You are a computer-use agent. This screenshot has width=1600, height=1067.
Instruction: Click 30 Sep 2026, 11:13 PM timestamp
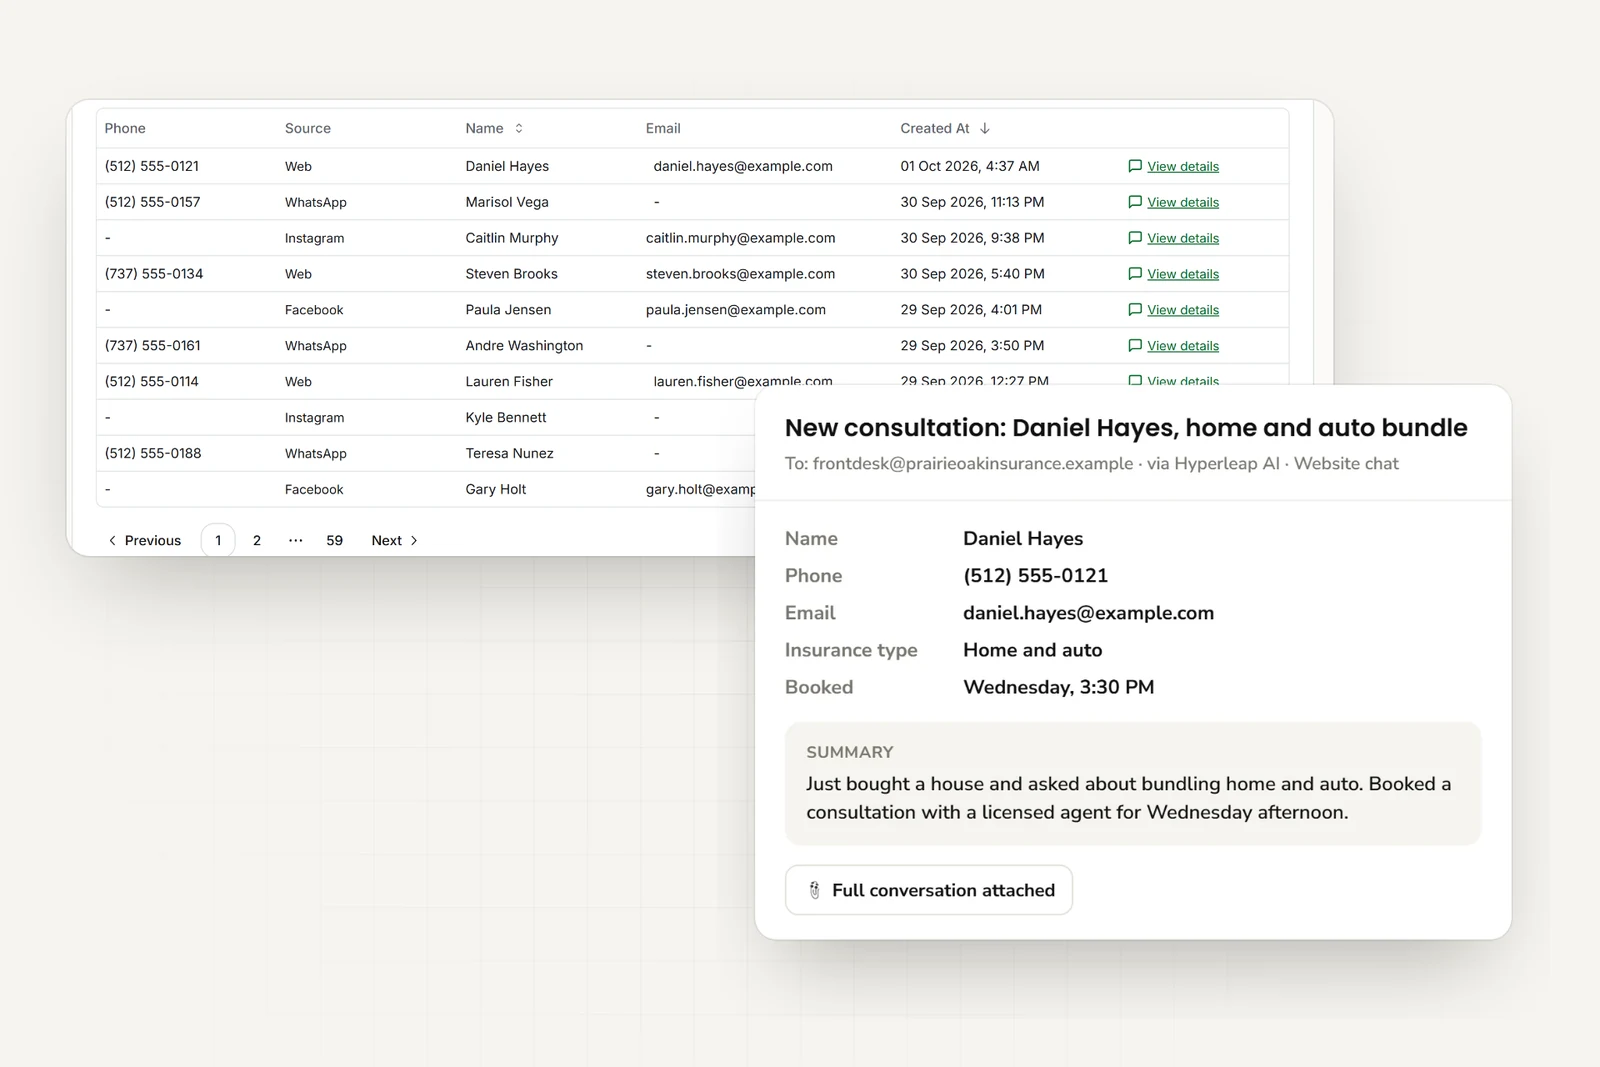click(972, 202)
